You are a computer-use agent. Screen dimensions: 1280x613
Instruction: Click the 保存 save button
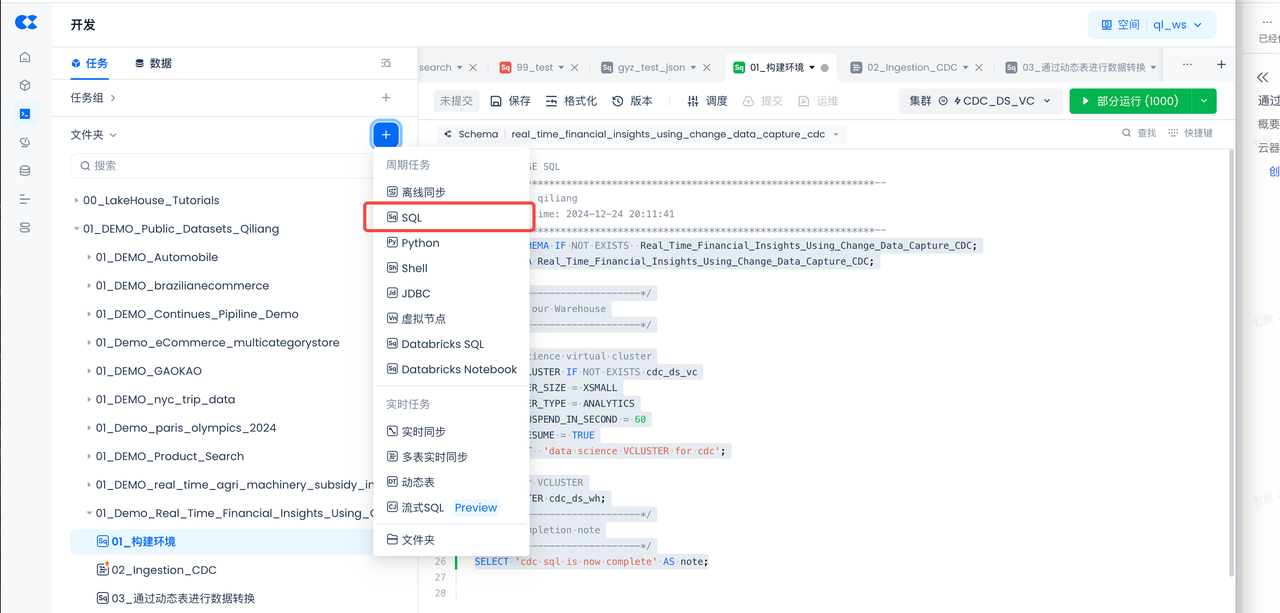point(510,101)
